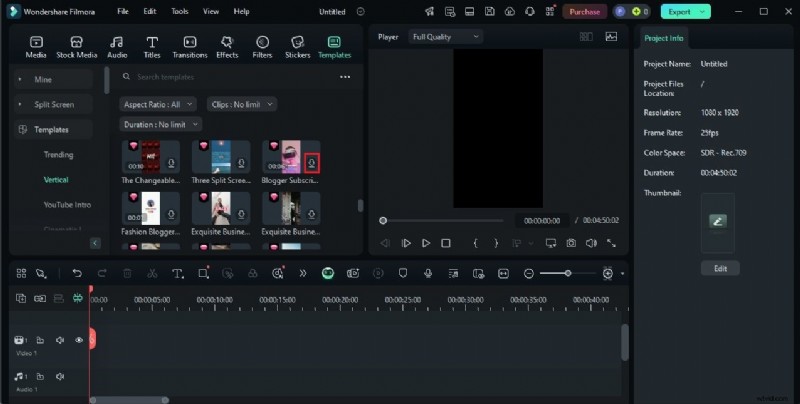Select the Titles tool
This screenshot has width=800, height=404.
coord(152,47)
